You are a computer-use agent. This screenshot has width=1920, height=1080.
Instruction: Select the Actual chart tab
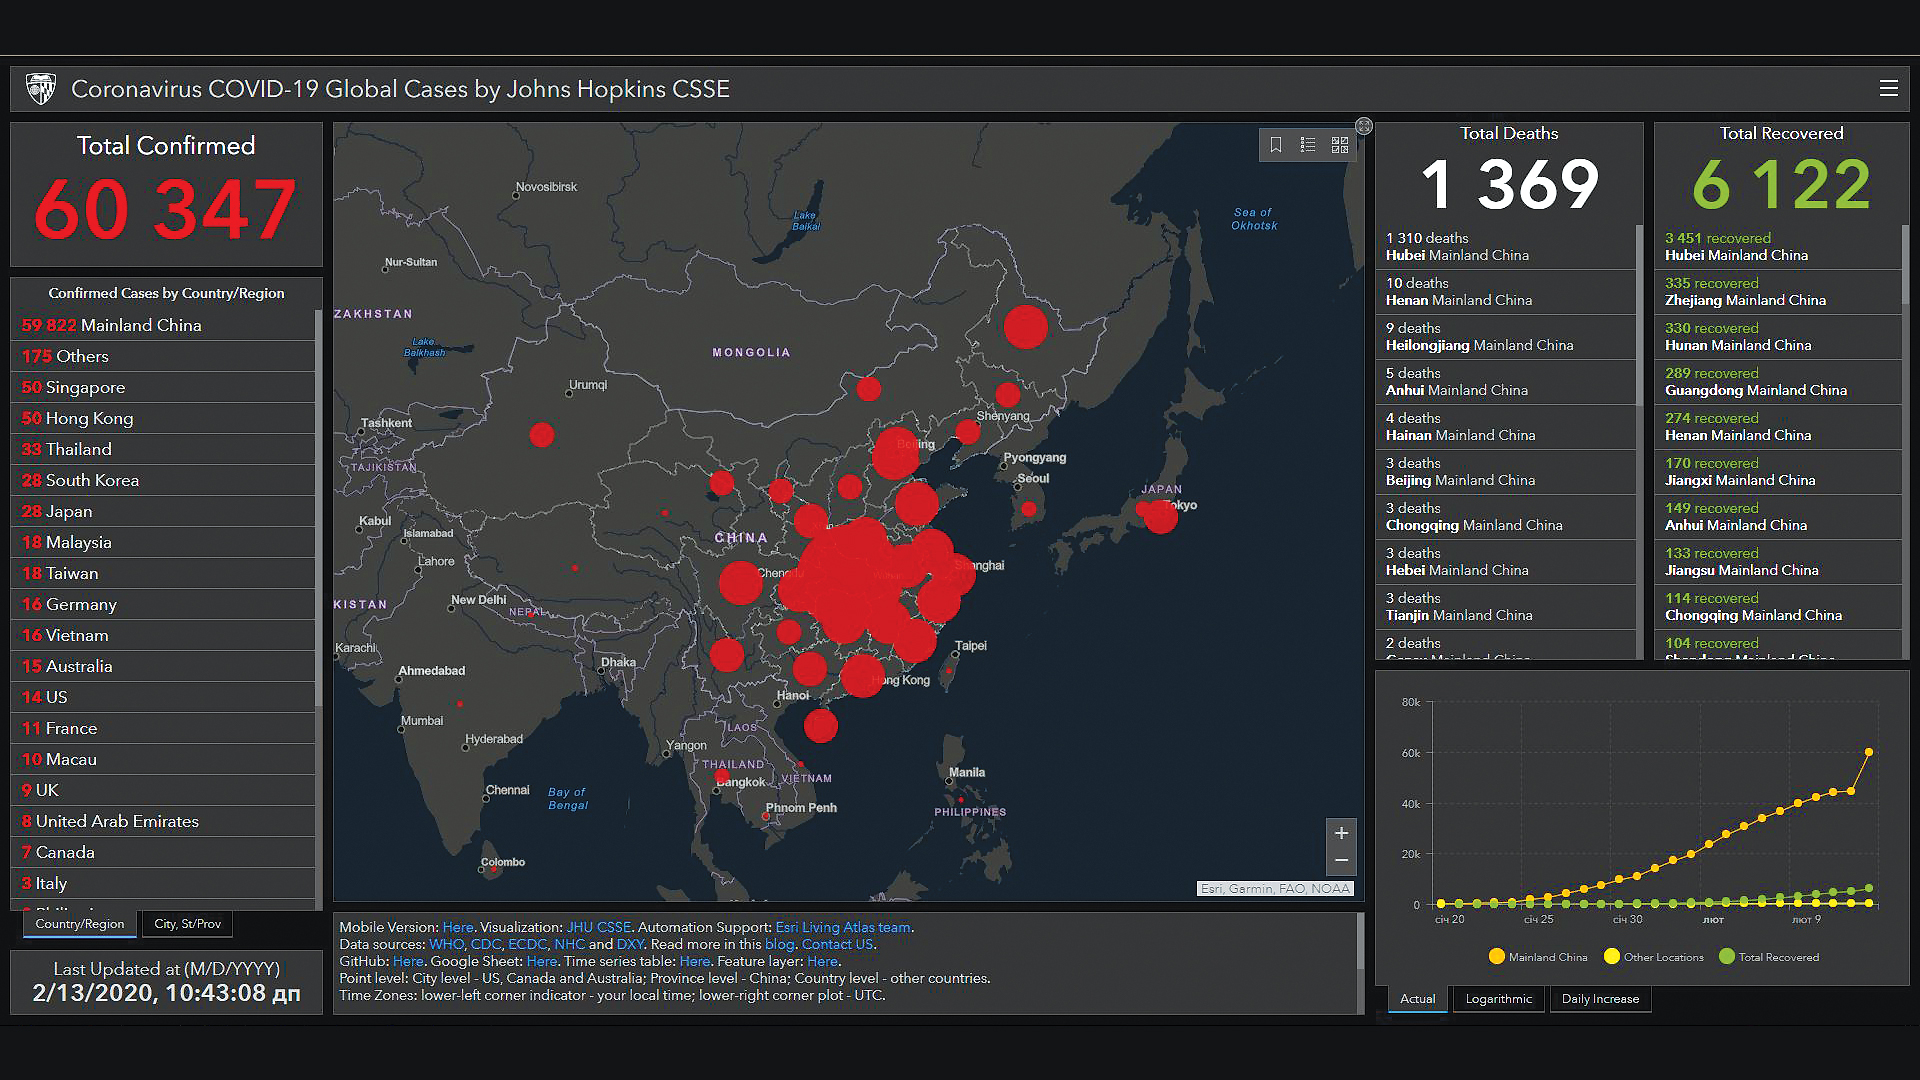coord(1417,999)
